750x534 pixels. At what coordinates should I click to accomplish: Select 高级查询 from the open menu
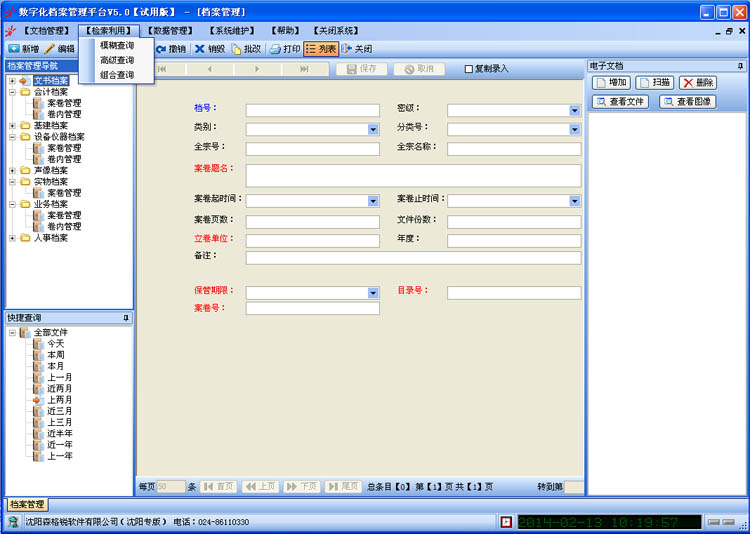click(x=117, y=60)
